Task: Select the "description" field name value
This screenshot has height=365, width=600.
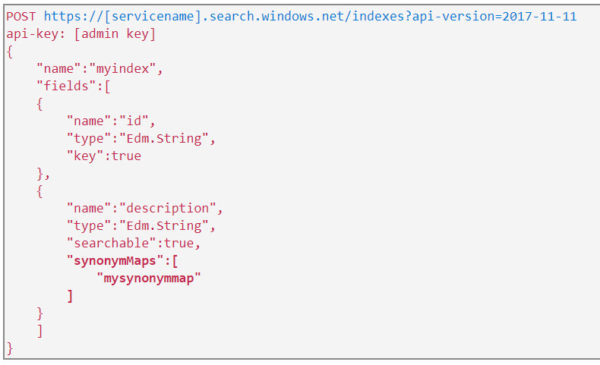Action: (168, 208)
